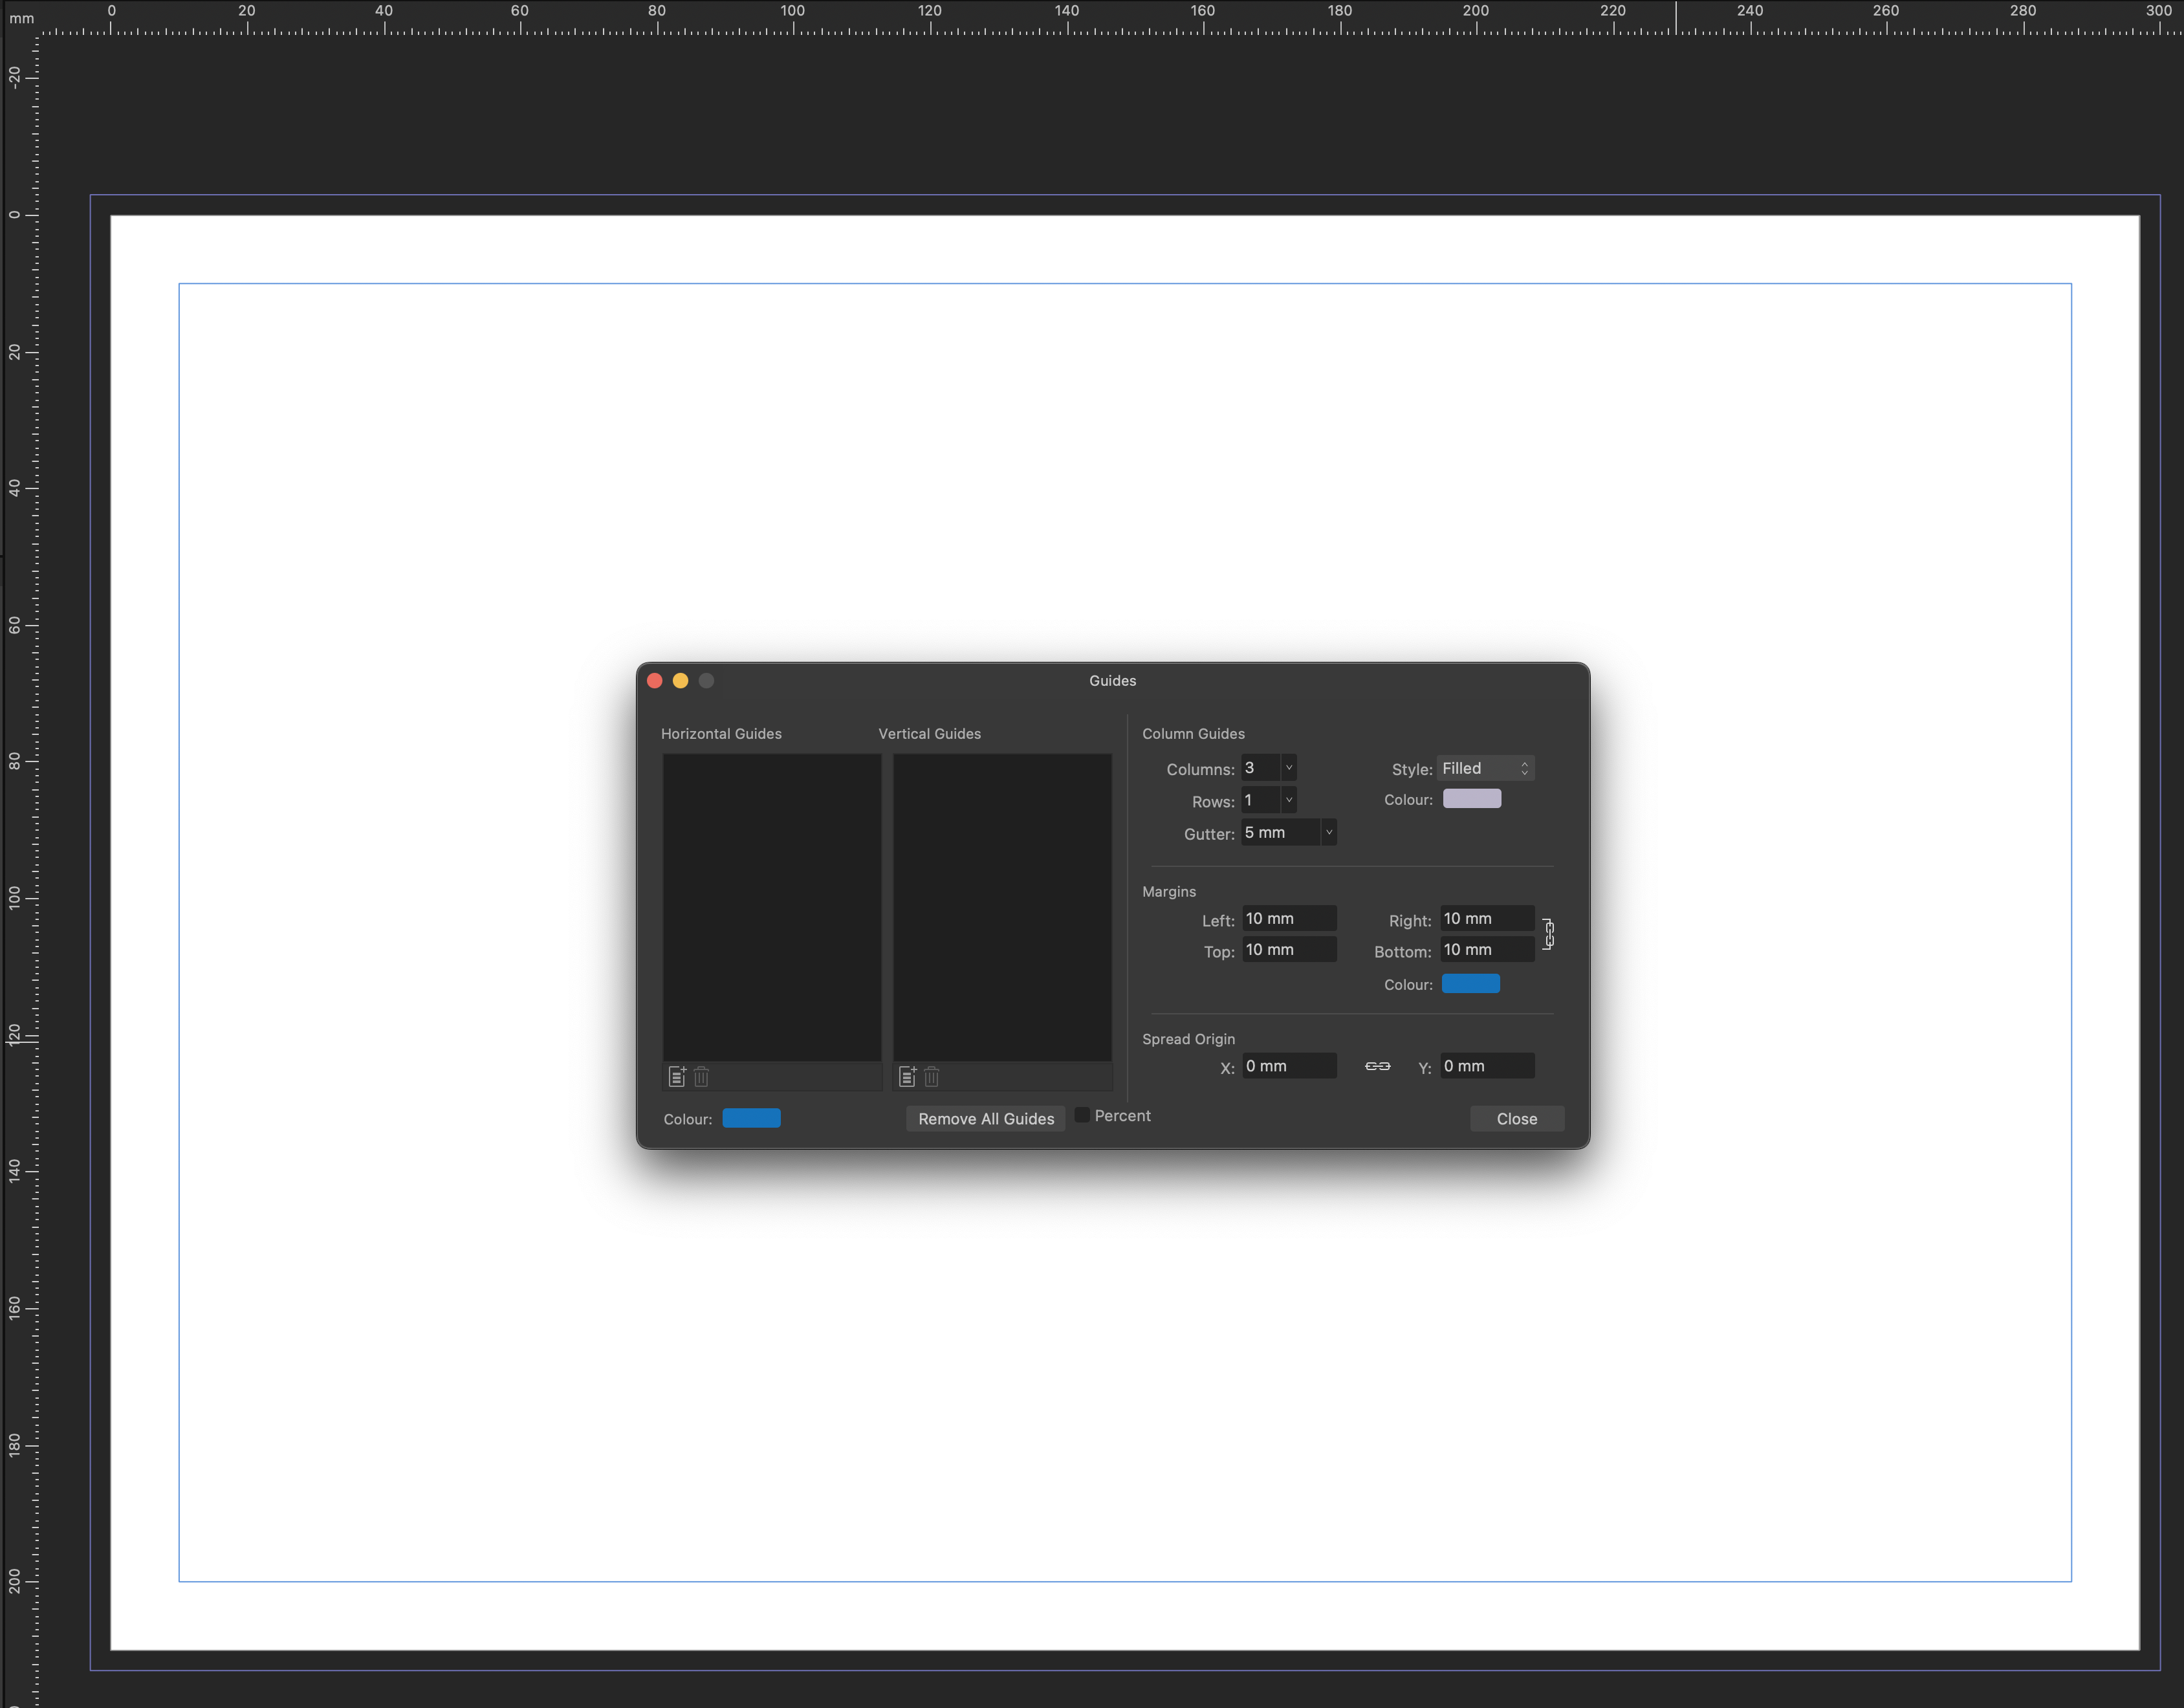Open the guides Colour swatch at bottom left
The width and height of the screenshot is (2184, 1708).
[752, 1118]
